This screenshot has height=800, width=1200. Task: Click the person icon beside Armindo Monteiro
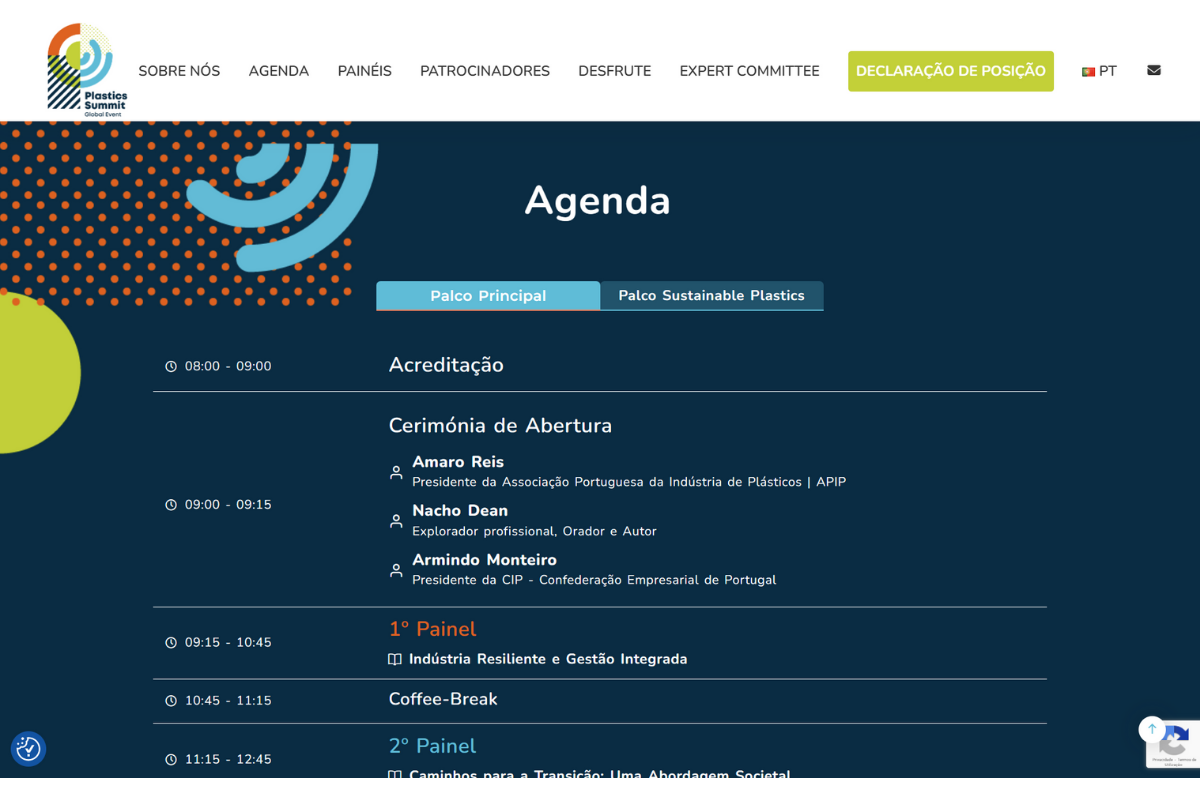click(x=396, y=570)
